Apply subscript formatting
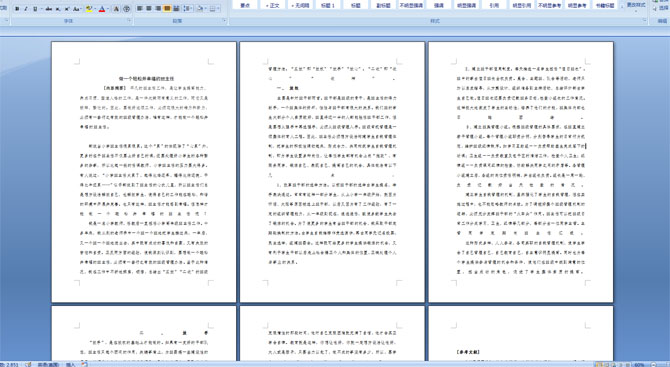Viewport: 670px width, 367px height. pos(58,9)
